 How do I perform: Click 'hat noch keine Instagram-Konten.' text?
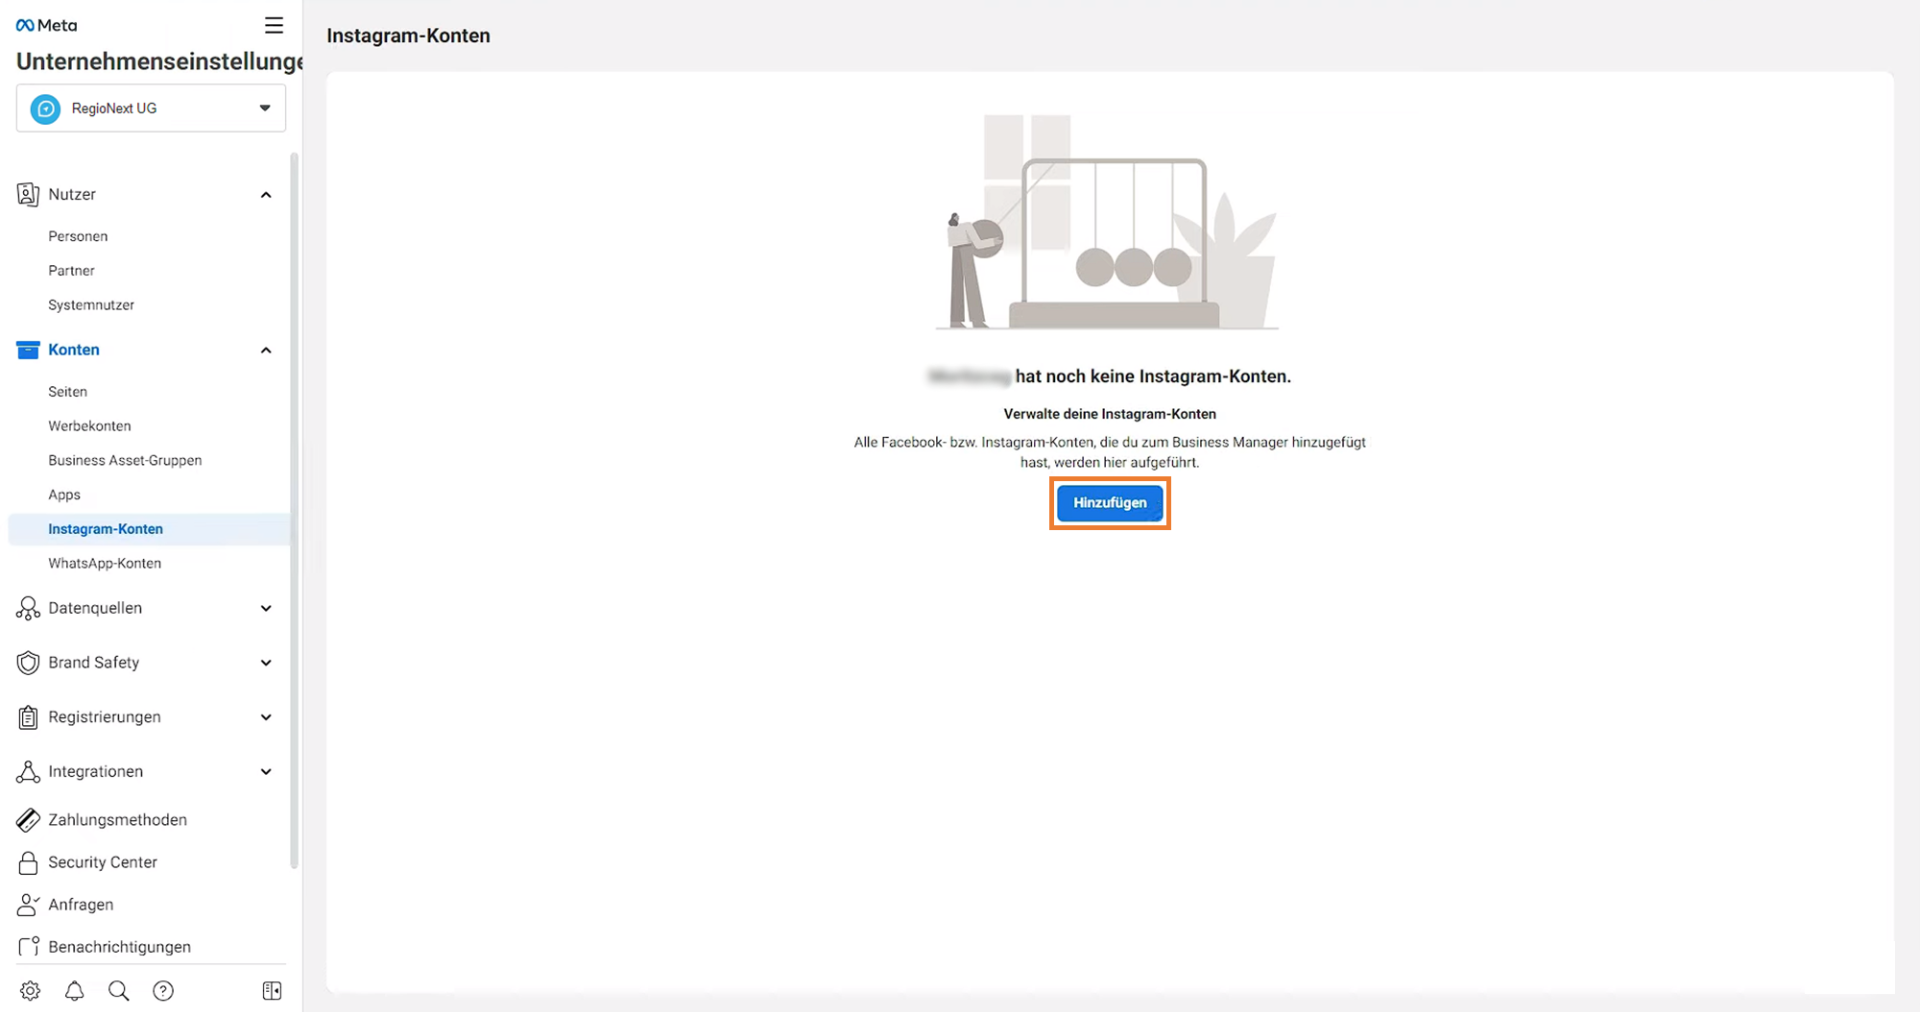point(1153,377)
